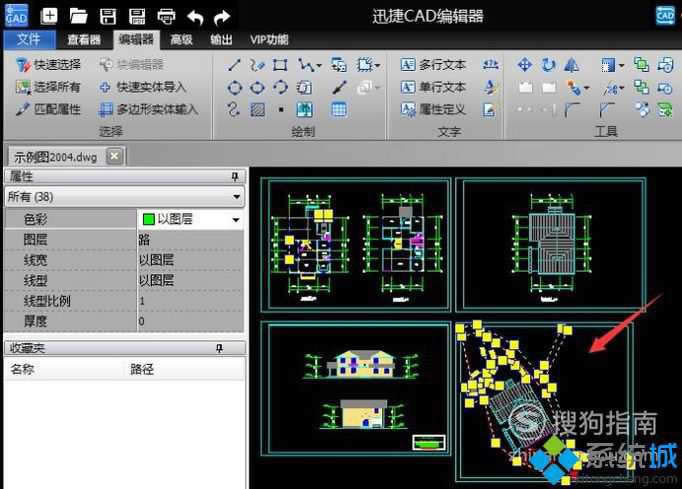This screenshot has height=489, width=682.
Task: Expand the polyline tool dropdown arrow
Action: click(319, 66)
